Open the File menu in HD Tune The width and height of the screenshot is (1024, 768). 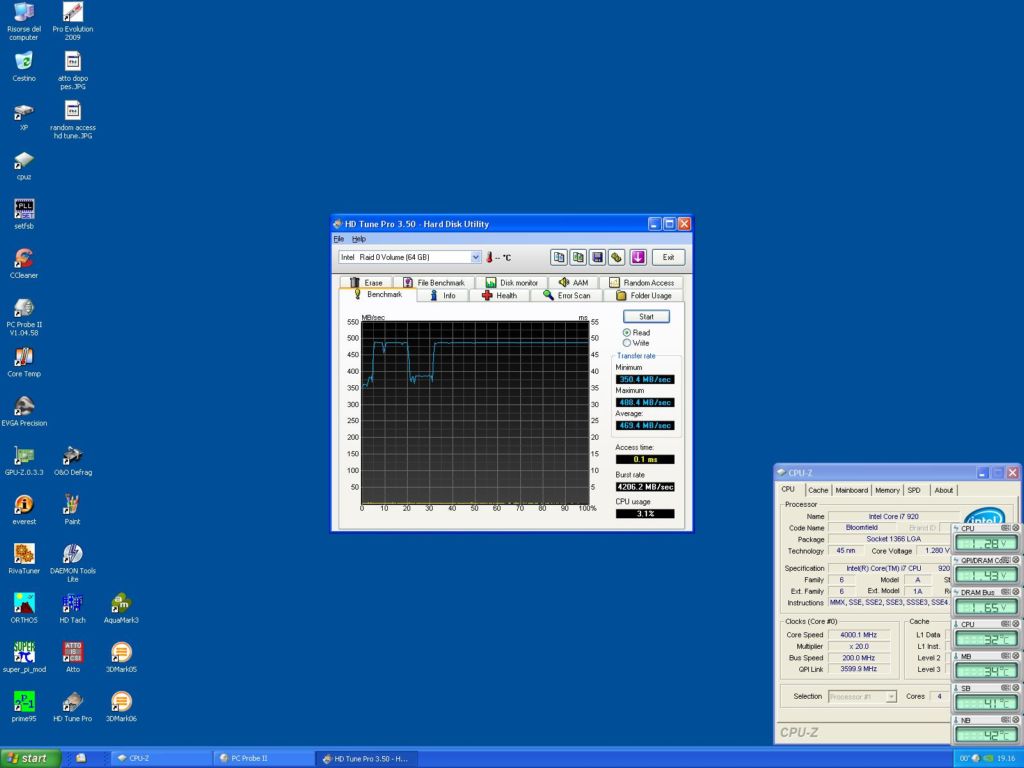338,239
